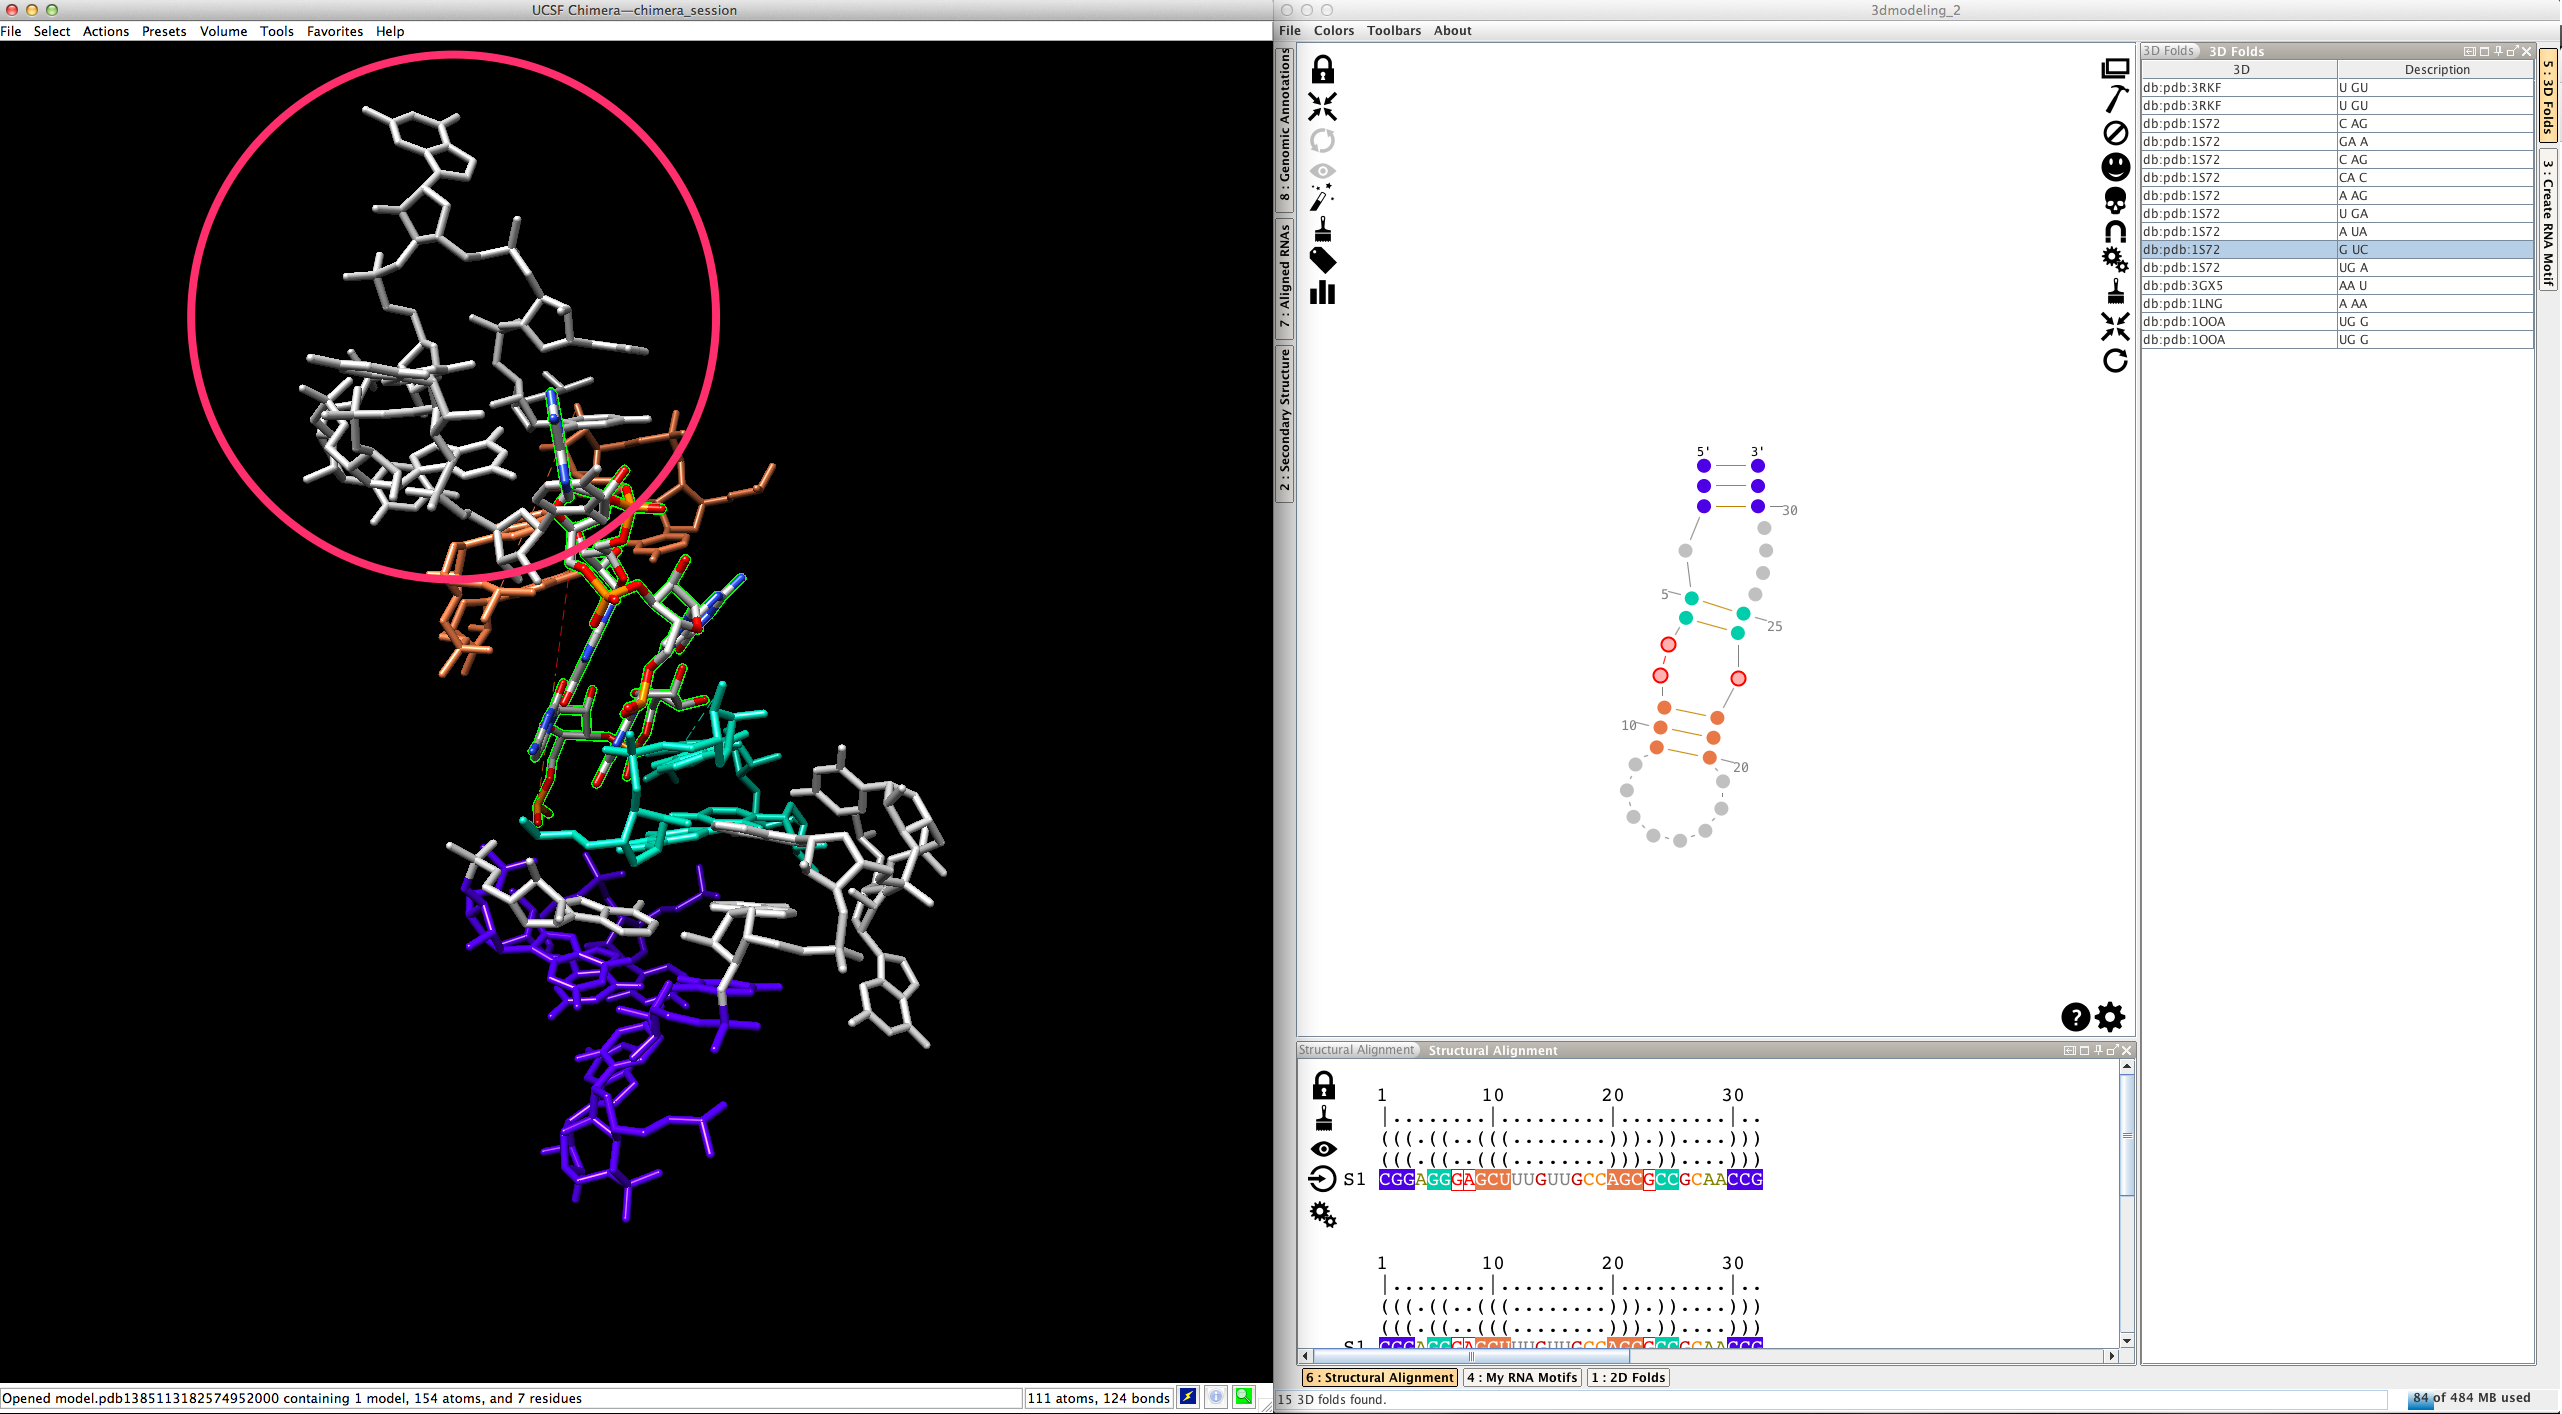Toggle the eye icon in the Structural Alignment panel
The height and width of the screenshot is (1414, 2562).
pyautogui.click(x=1323, y=1148)
